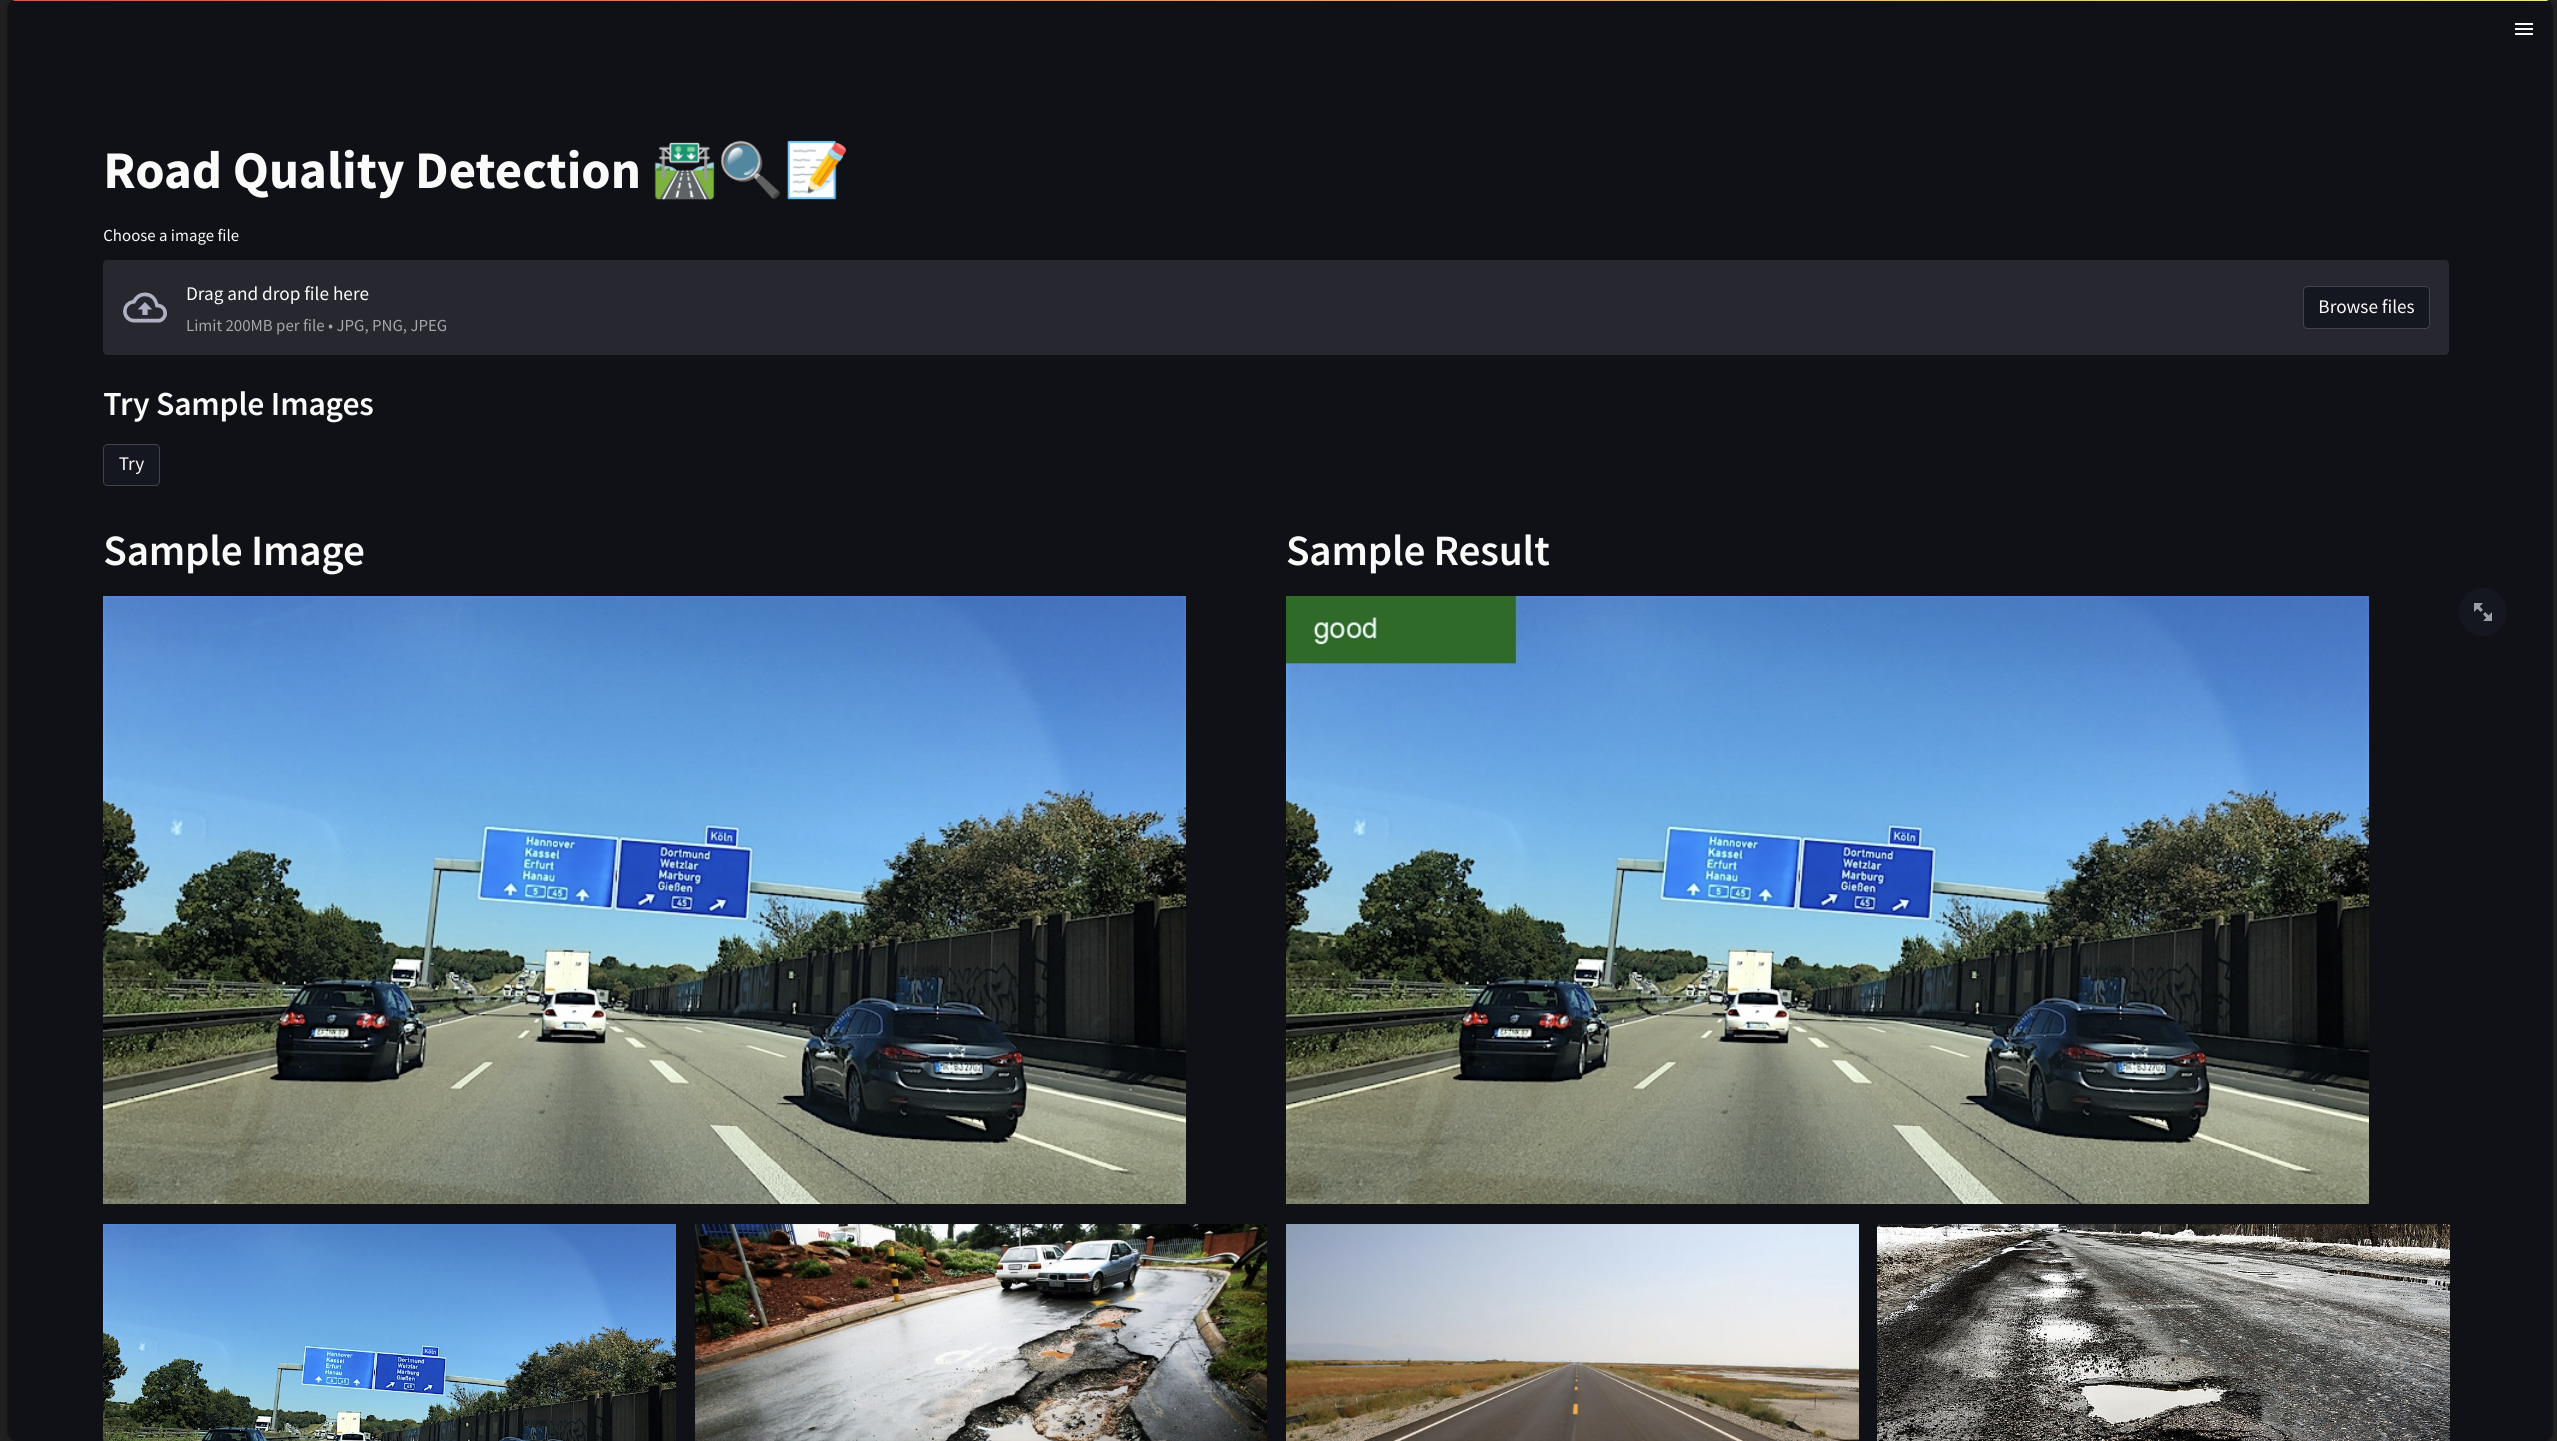The width and height of the screenshot is (2557, 1441).
Task: Click the Sample Image section header
Action: (x=234, y=549)
